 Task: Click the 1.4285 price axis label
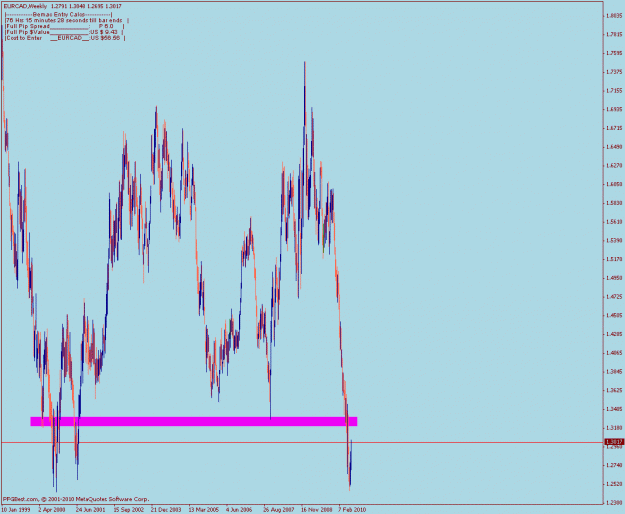coord(614,334)
